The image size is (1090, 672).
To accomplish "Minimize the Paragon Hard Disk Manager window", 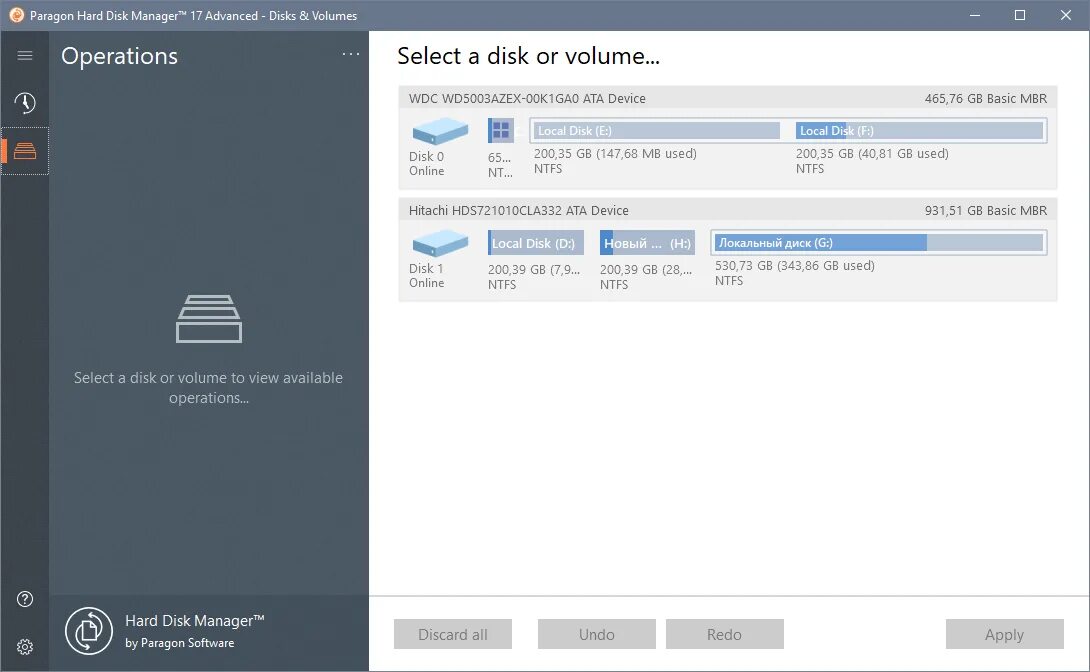I will point(975,15).
